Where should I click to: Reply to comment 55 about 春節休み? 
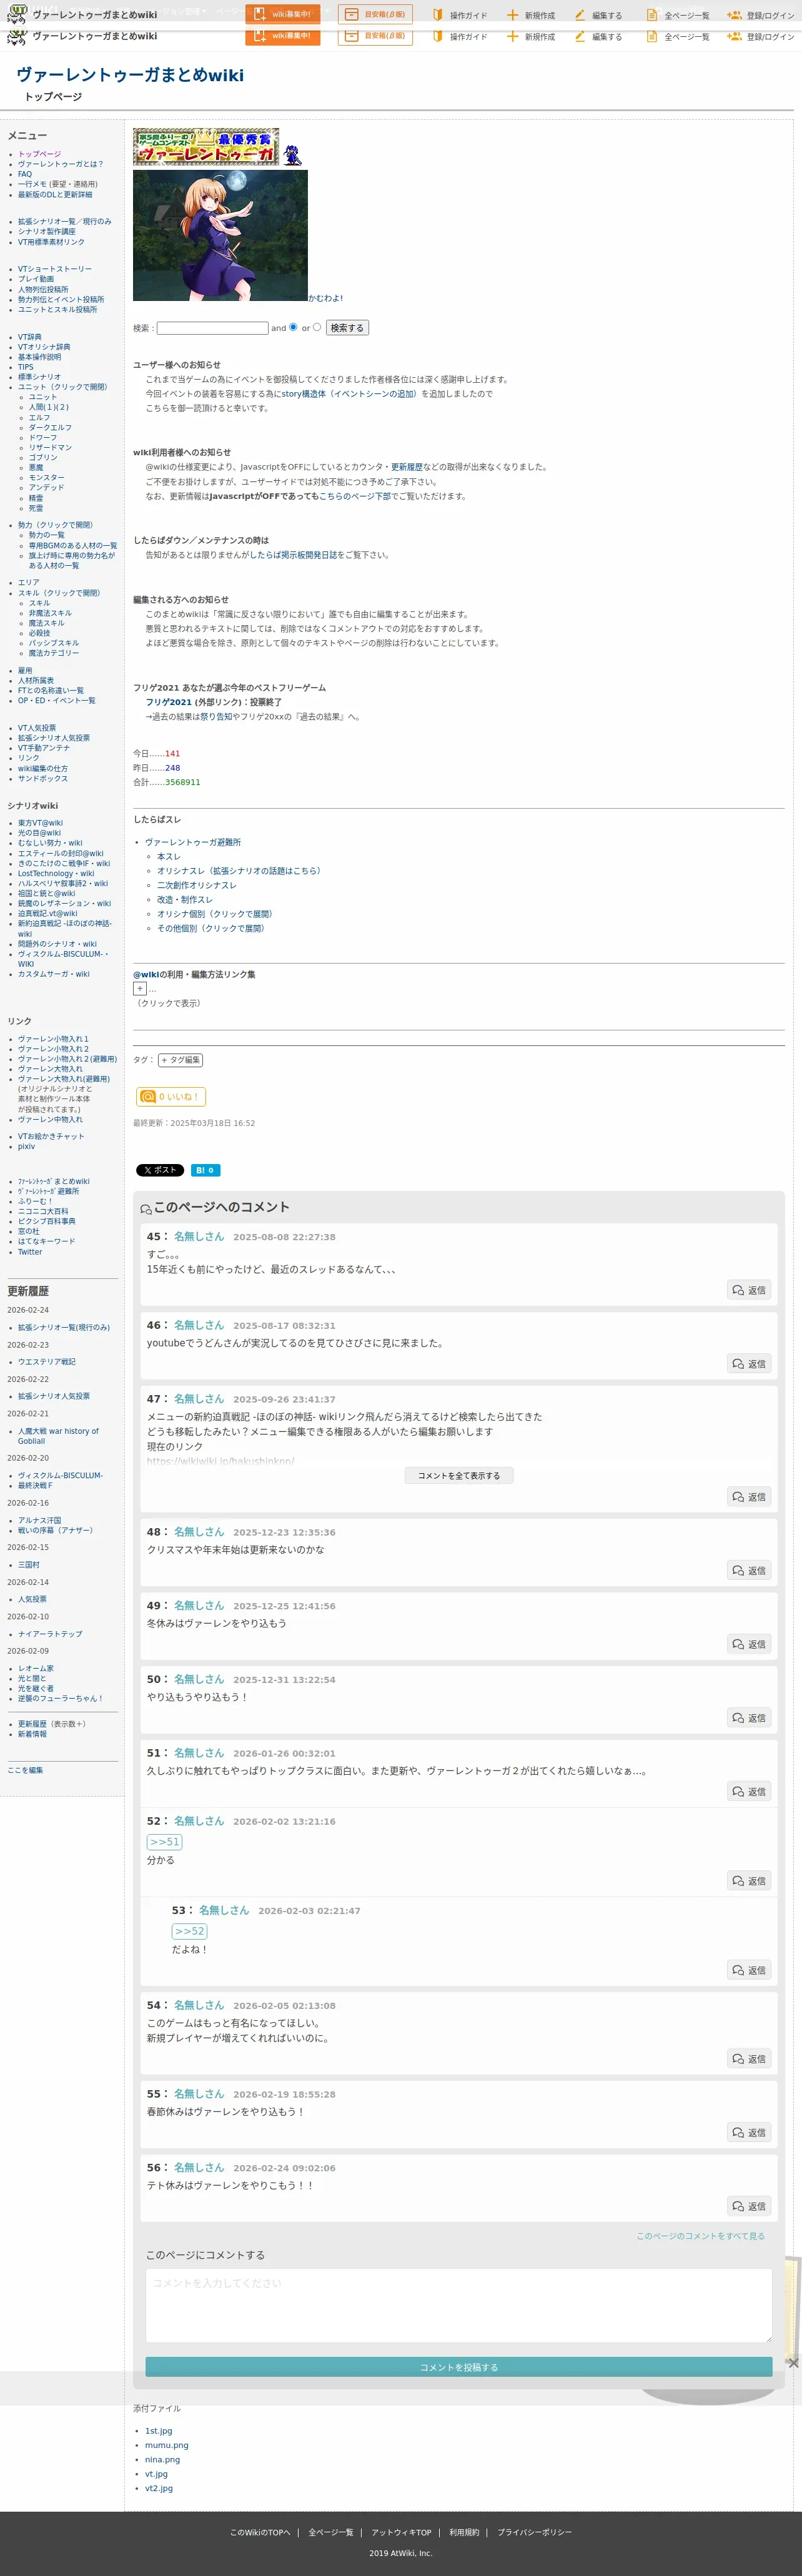(x=749, y=2133)
